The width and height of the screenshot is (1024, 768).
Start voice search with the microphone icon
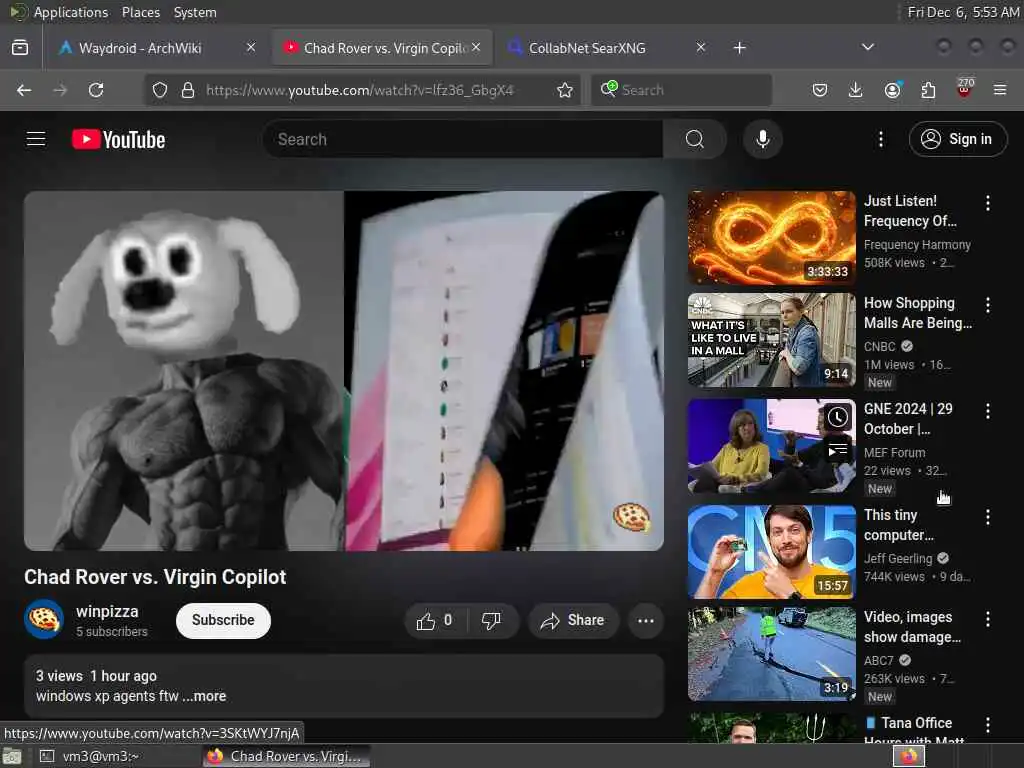coord(762,139)
